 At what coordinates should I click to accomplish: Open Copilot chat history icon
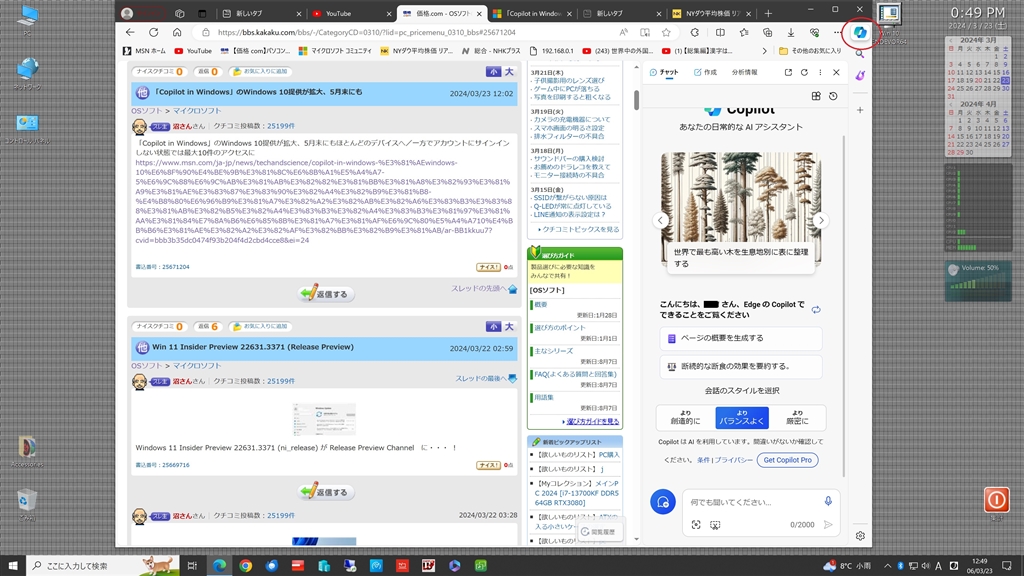pos(833,96)
